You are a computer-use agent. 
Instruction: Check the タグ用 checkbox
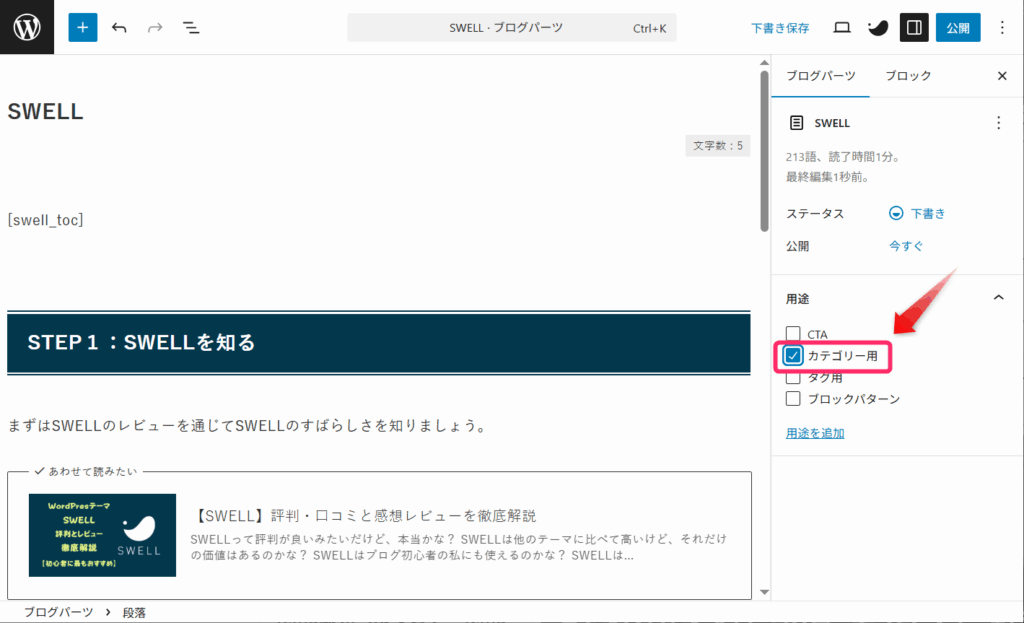pos(793,377)
